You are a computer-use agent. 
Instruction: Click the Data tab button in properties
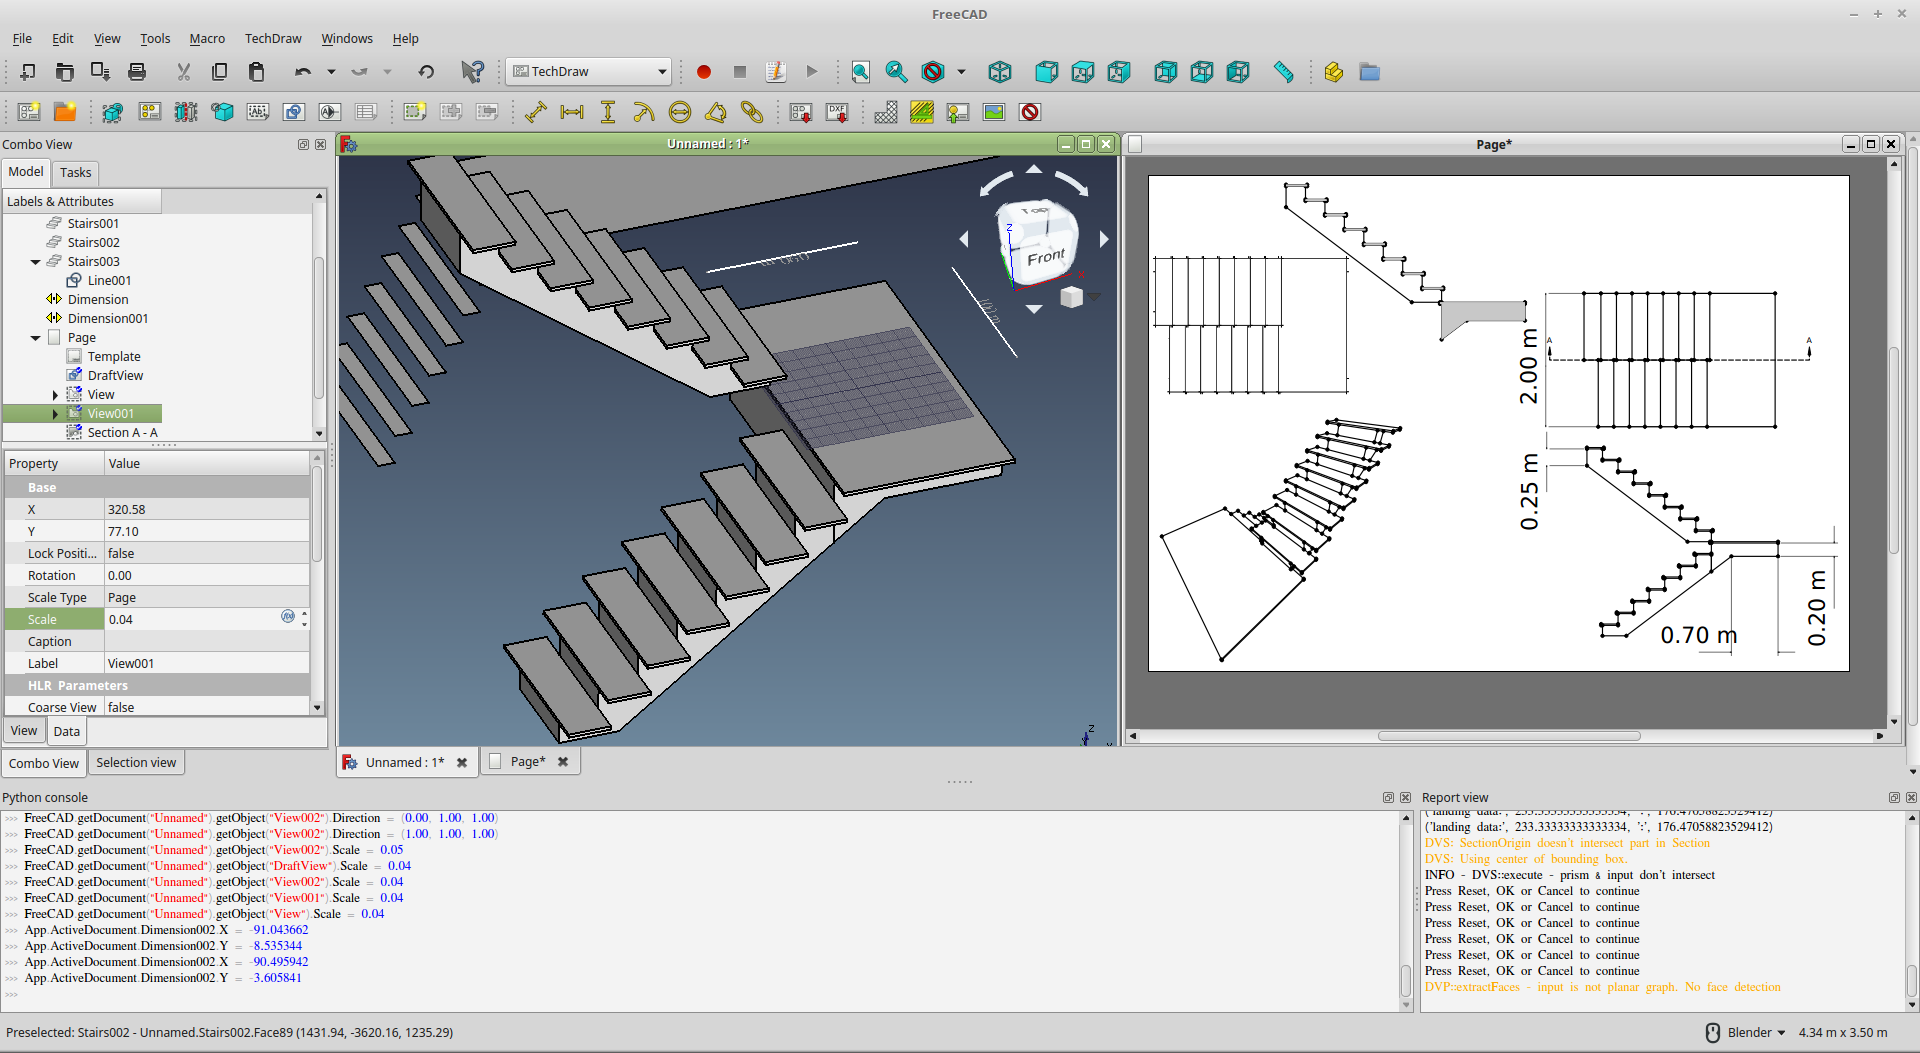point(66,731)
